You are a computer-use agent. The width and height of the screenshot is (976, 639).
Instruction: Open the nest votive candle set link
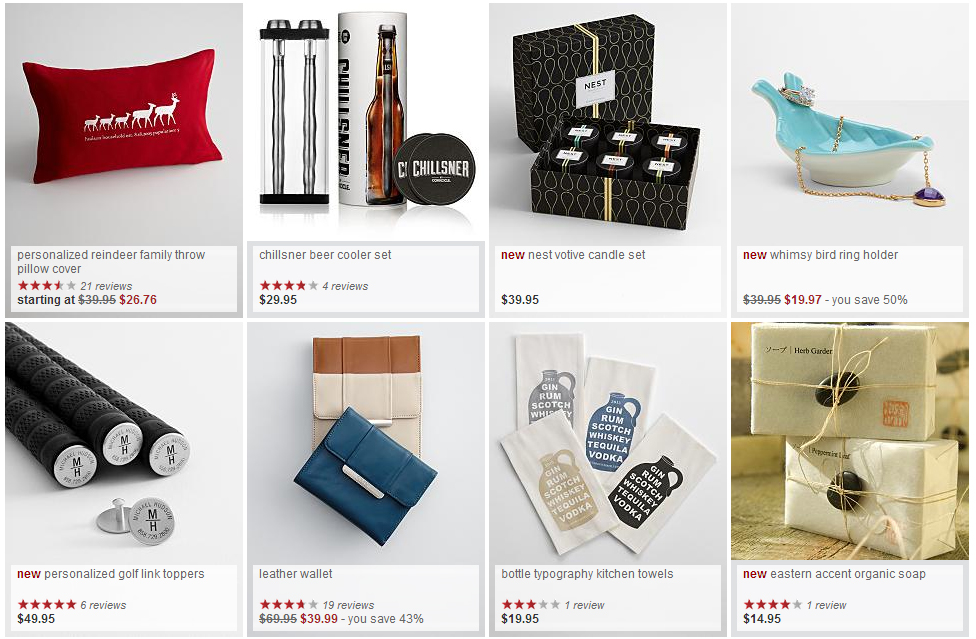pos(586,255)
